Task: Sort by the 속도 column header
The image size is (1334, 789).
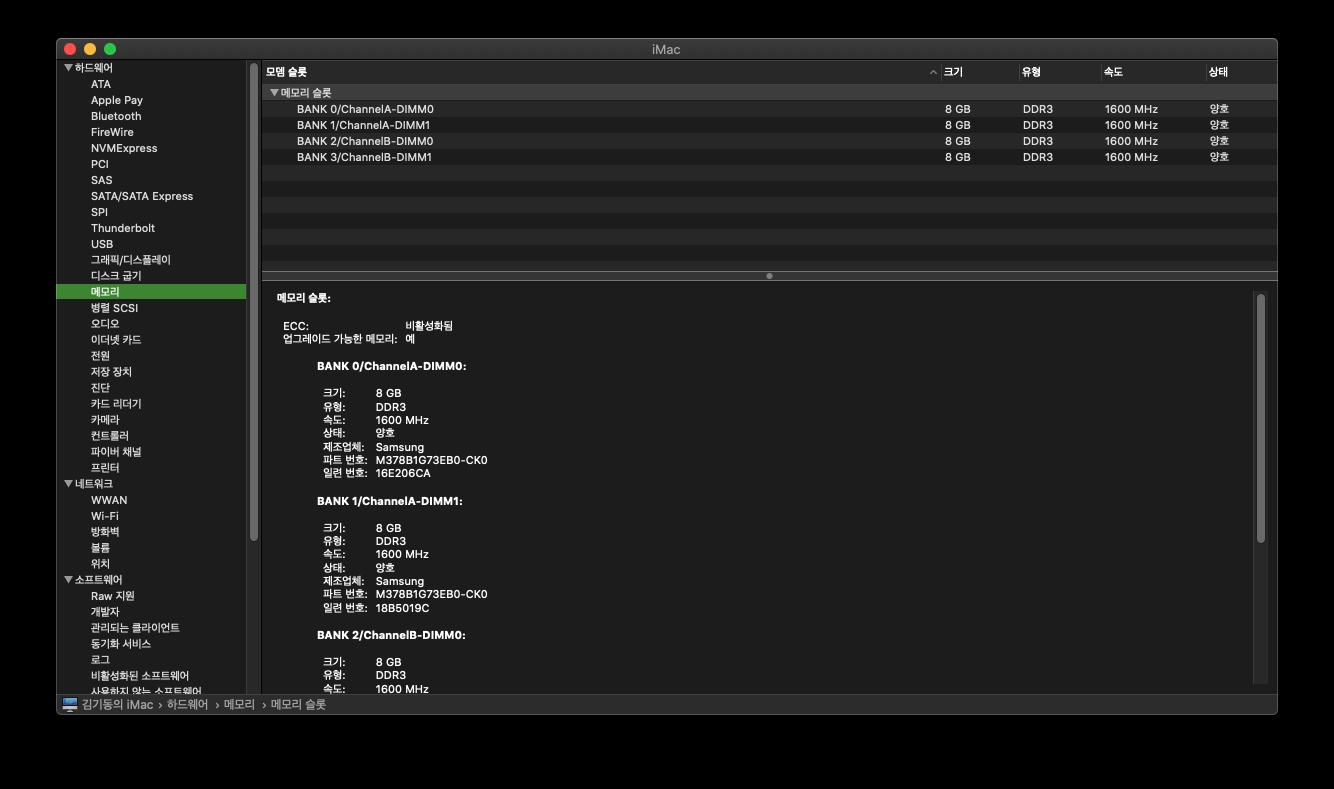Action: [1152, 72]
